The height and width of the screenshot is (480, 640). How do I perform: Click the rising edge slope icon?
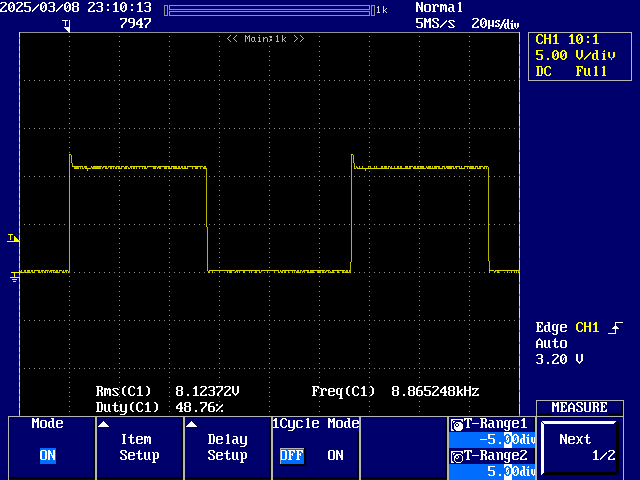[615, 328]
